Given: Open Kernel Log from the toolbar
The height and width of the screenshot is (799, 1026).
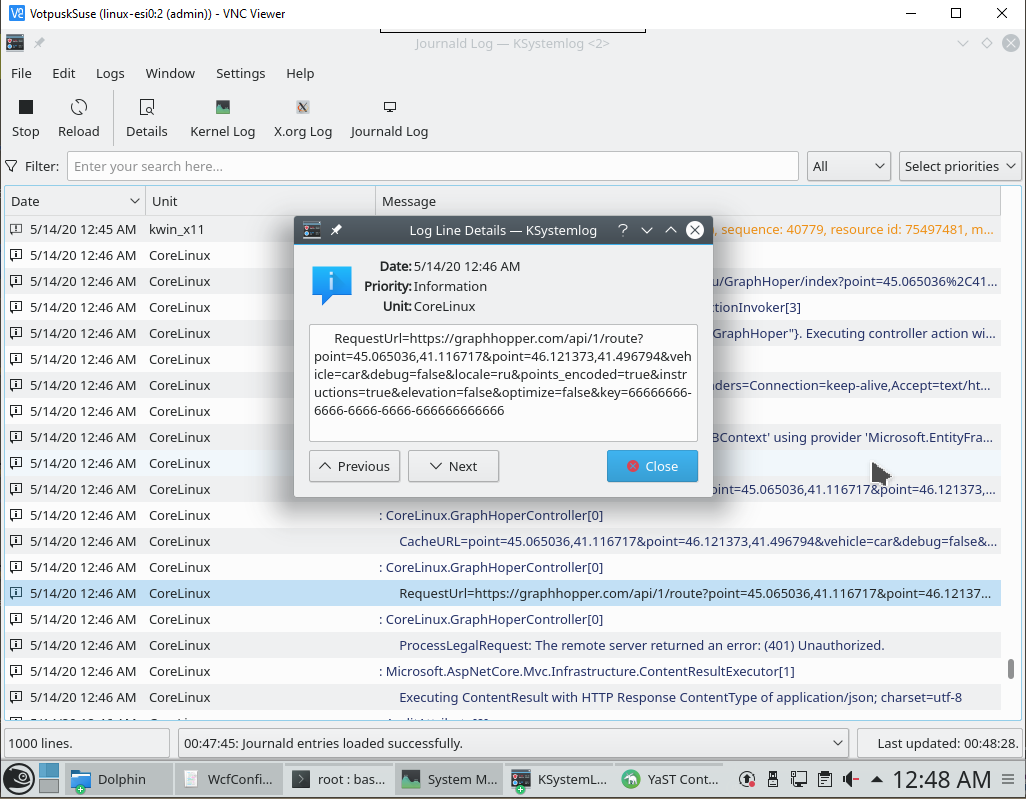Looking at the screenshot, I should 222,118.
